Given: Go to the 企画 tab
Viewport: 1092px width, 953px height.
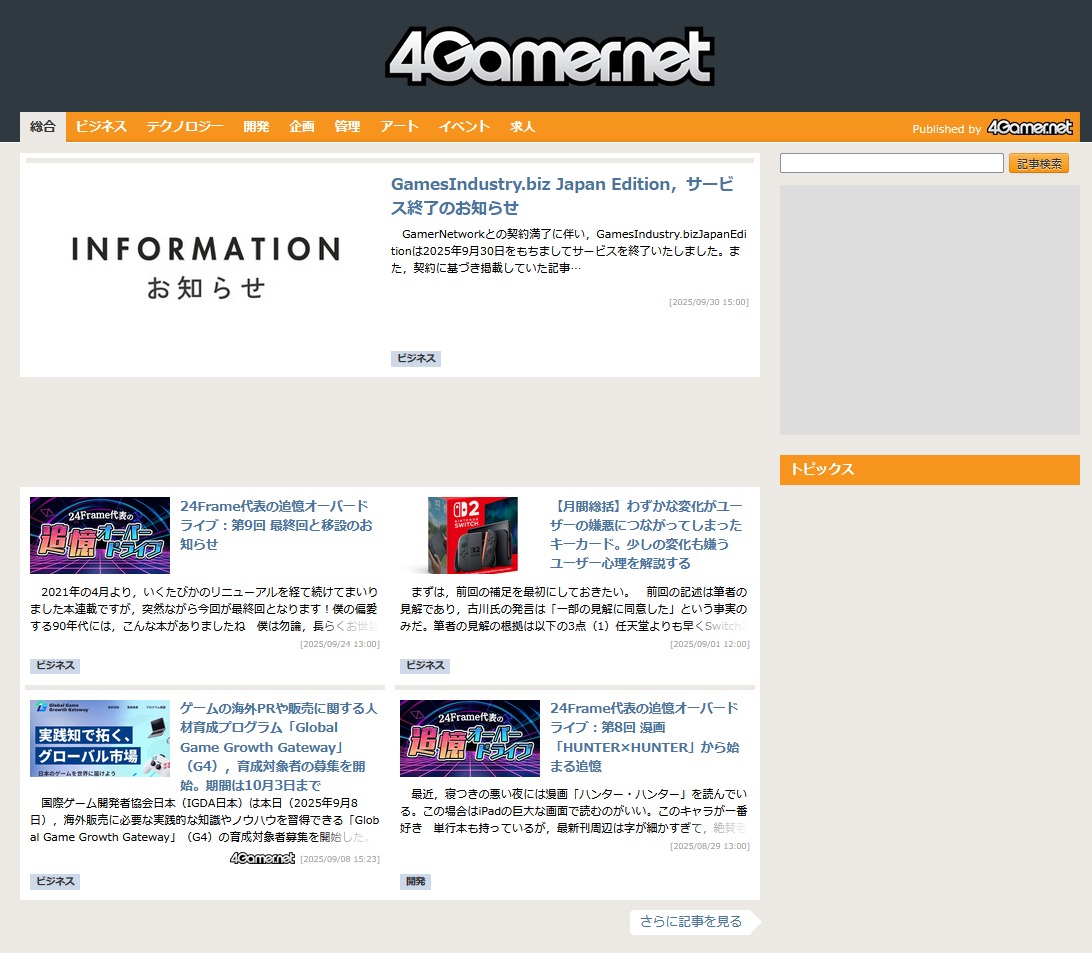Looking at the screenshot, I should point(302,127).
